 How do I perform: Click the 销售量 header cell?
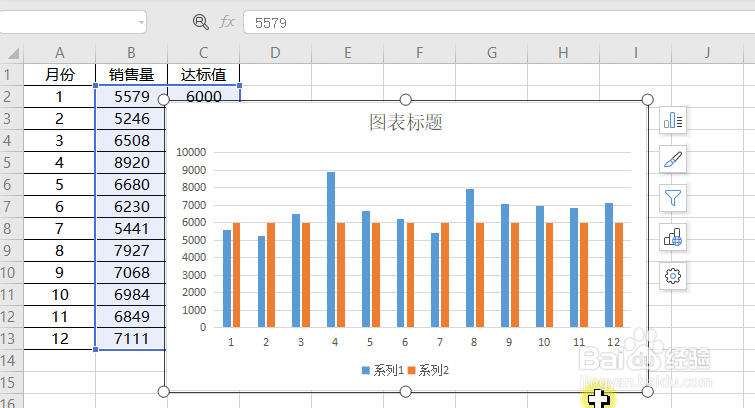[x=131, y=75]
